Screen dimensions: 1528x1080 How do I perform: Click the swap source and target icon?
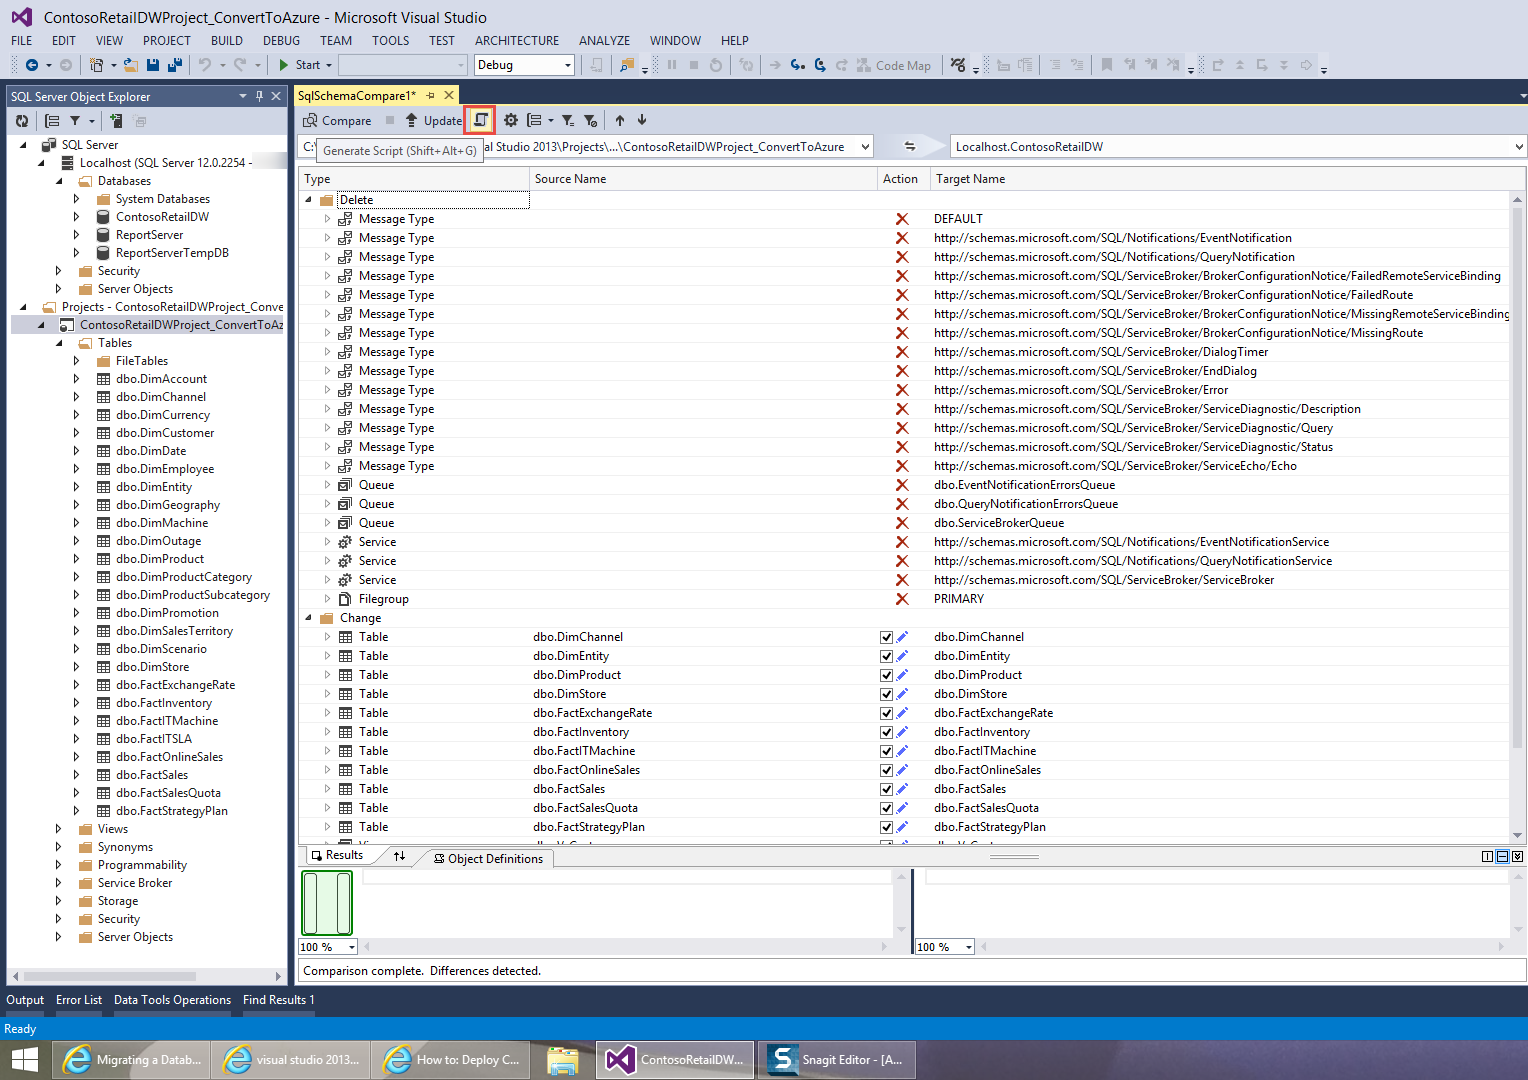[x=910, y=146]
